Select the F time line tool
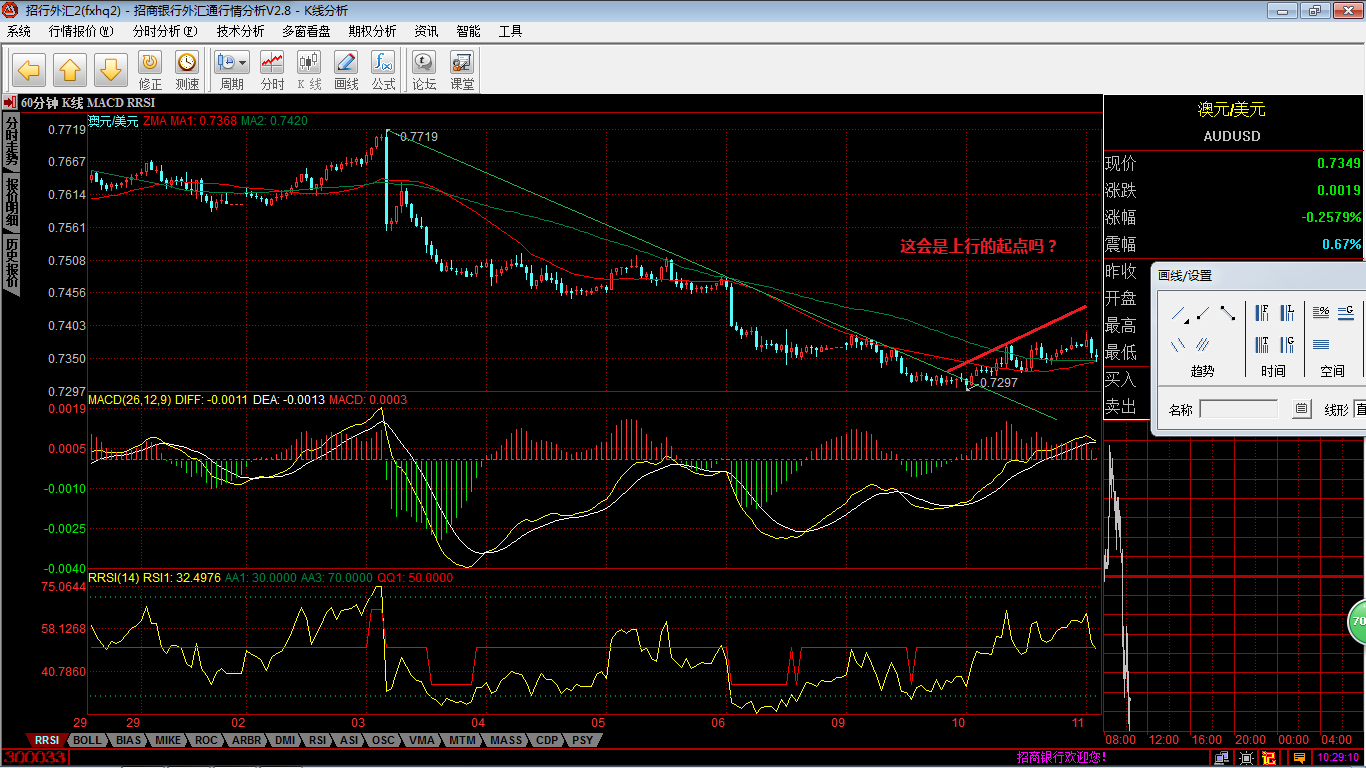The image size is (1366, 768). coord(1262,313)
